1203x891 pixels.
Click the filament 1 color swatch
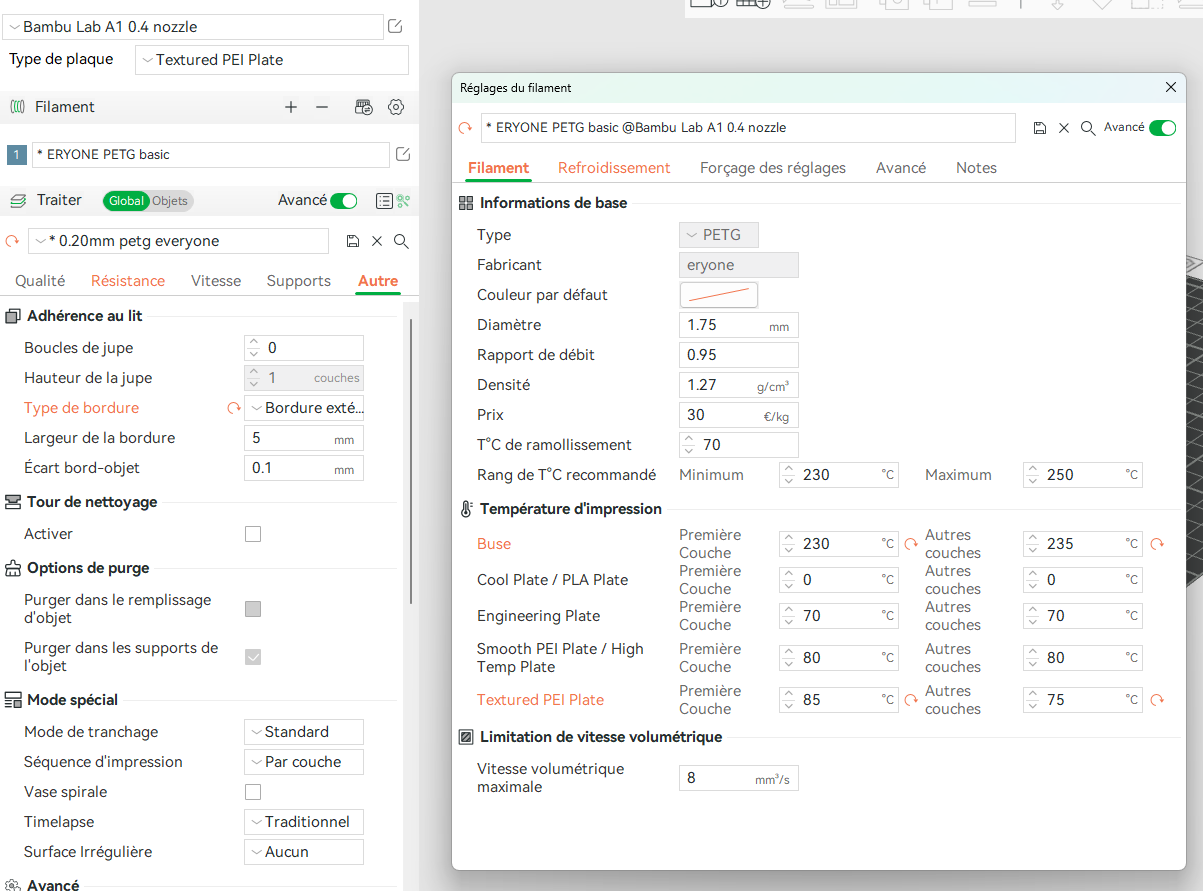(x=16, y=155)
